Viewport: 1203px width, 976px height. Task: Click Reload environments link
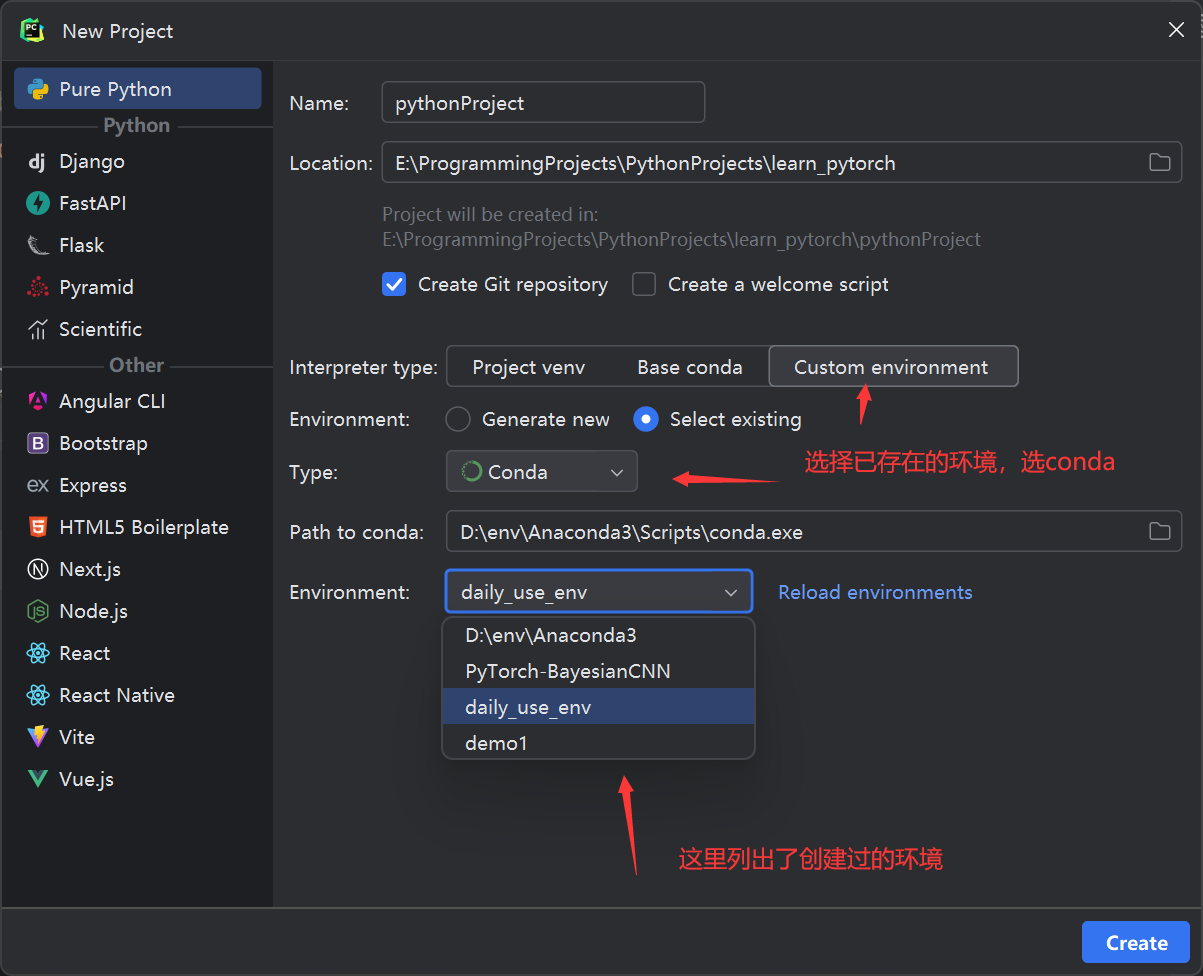pos(875,592)
